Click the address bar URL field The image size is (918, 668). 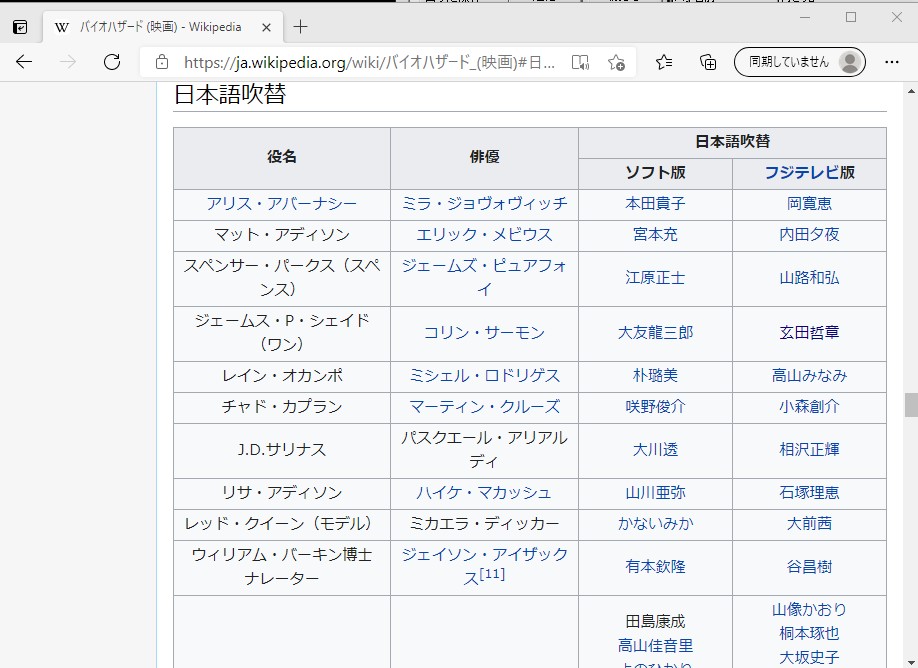coord(369,62)
